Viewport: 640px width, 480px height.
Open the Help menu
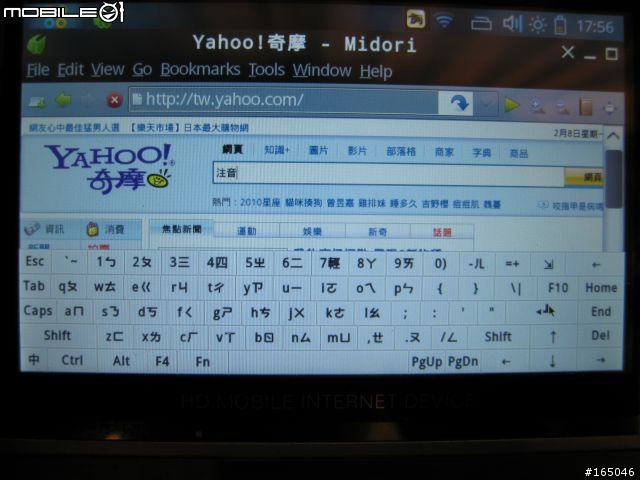tap(376, 72)
